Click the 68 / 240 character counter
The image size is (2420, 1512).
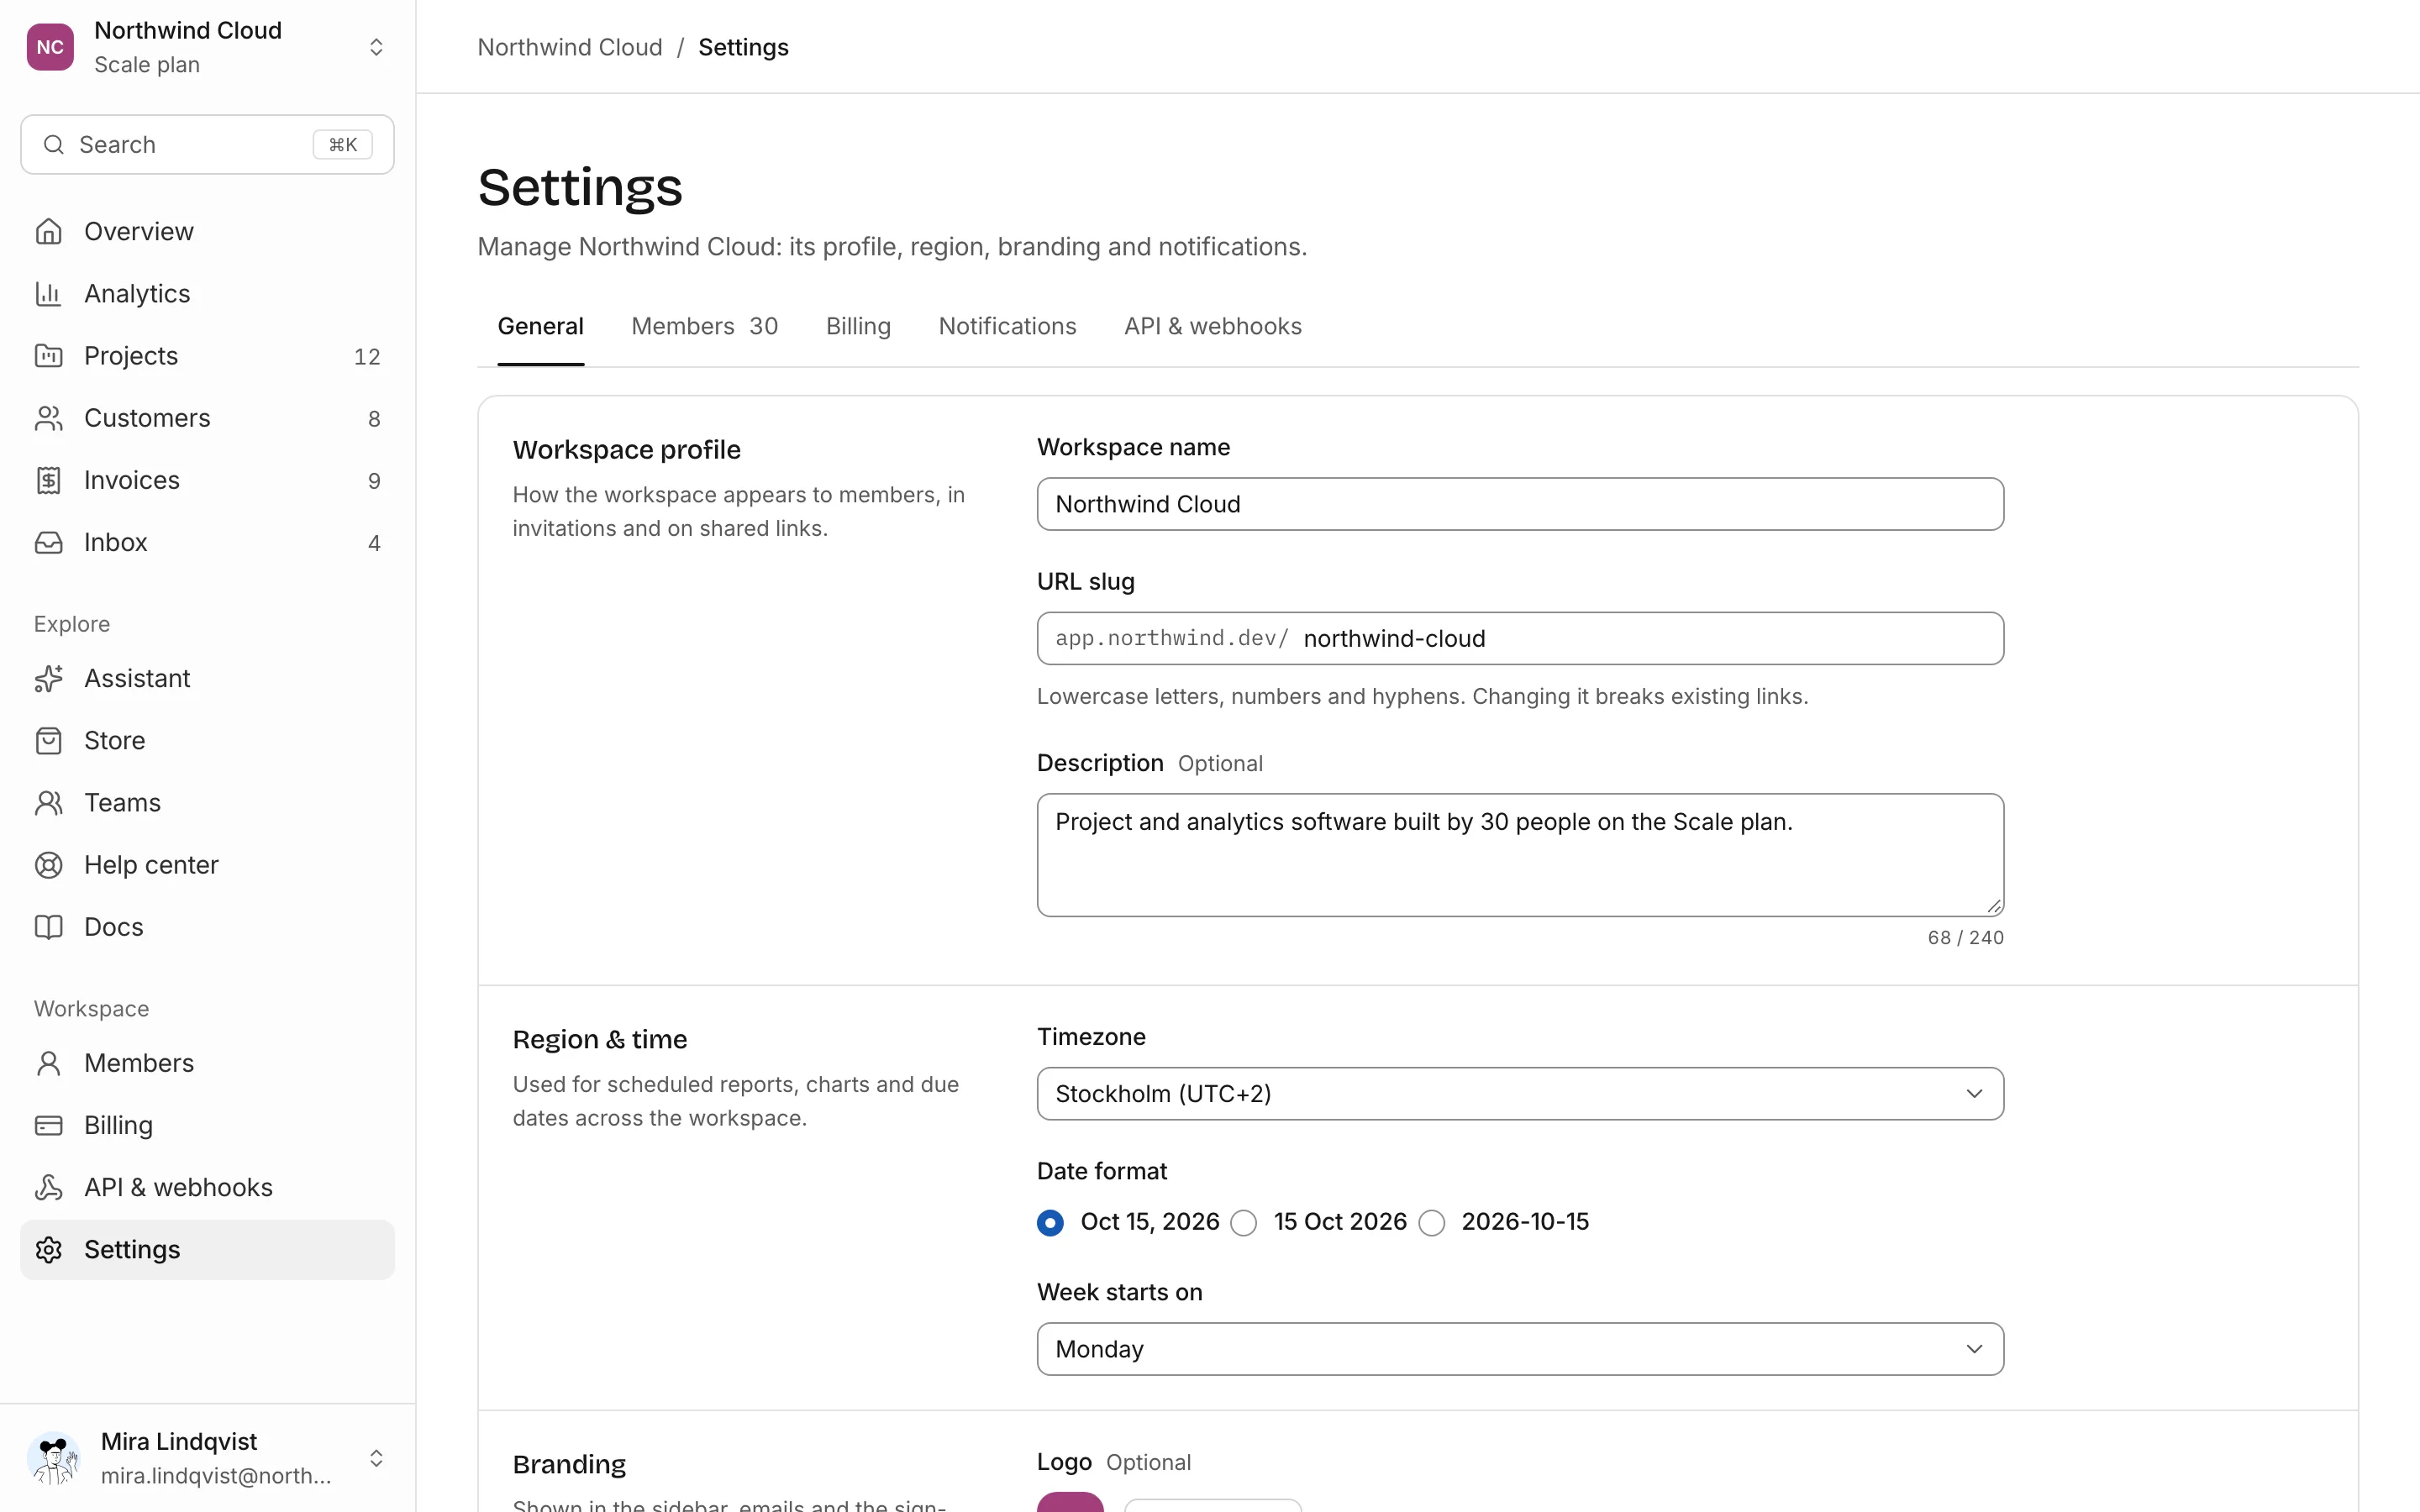[x=1965, y=937]
